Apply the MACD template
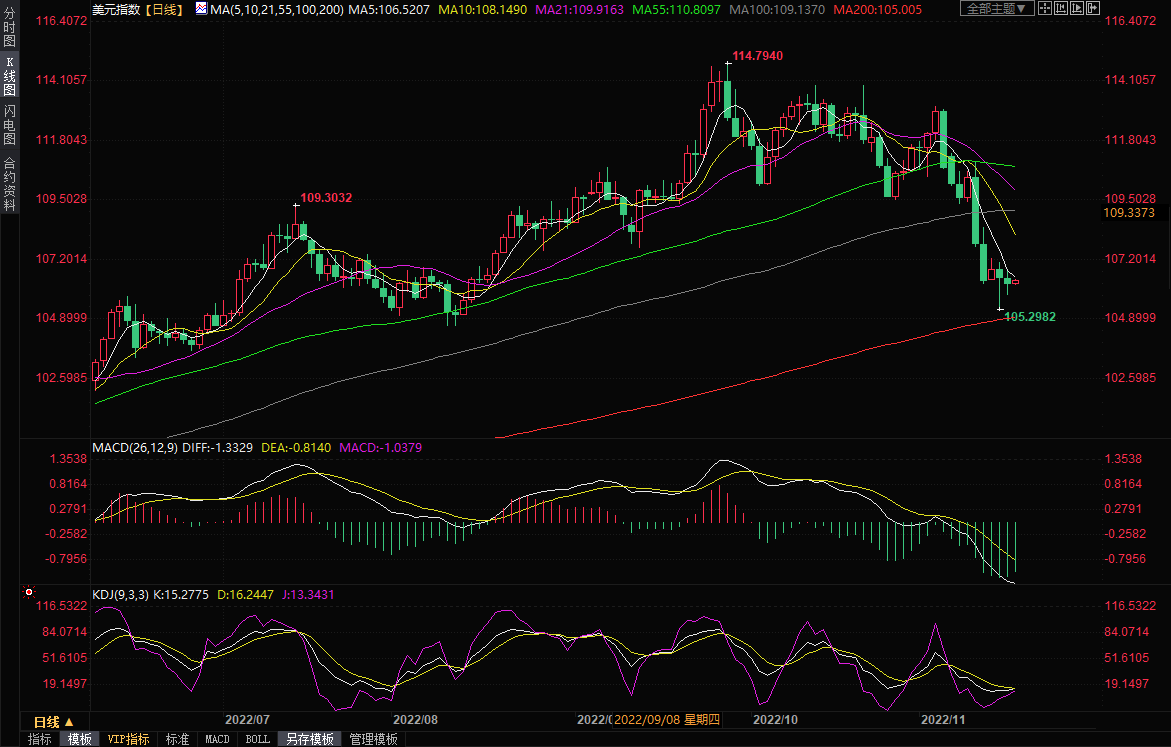The height and width of the screenshot is (747, 1171). [x=217, y=739]
